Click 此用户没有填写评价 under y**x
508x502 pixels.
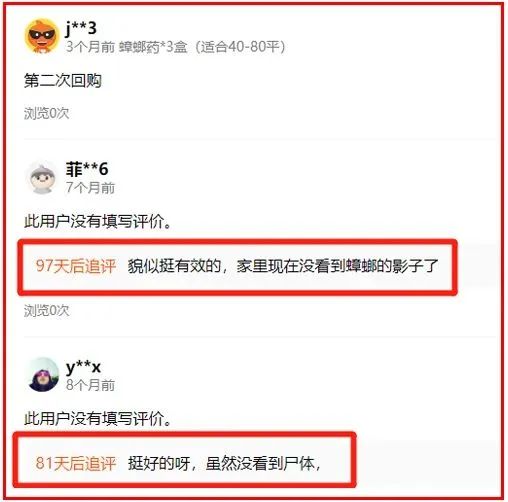[x=97, y=418]
